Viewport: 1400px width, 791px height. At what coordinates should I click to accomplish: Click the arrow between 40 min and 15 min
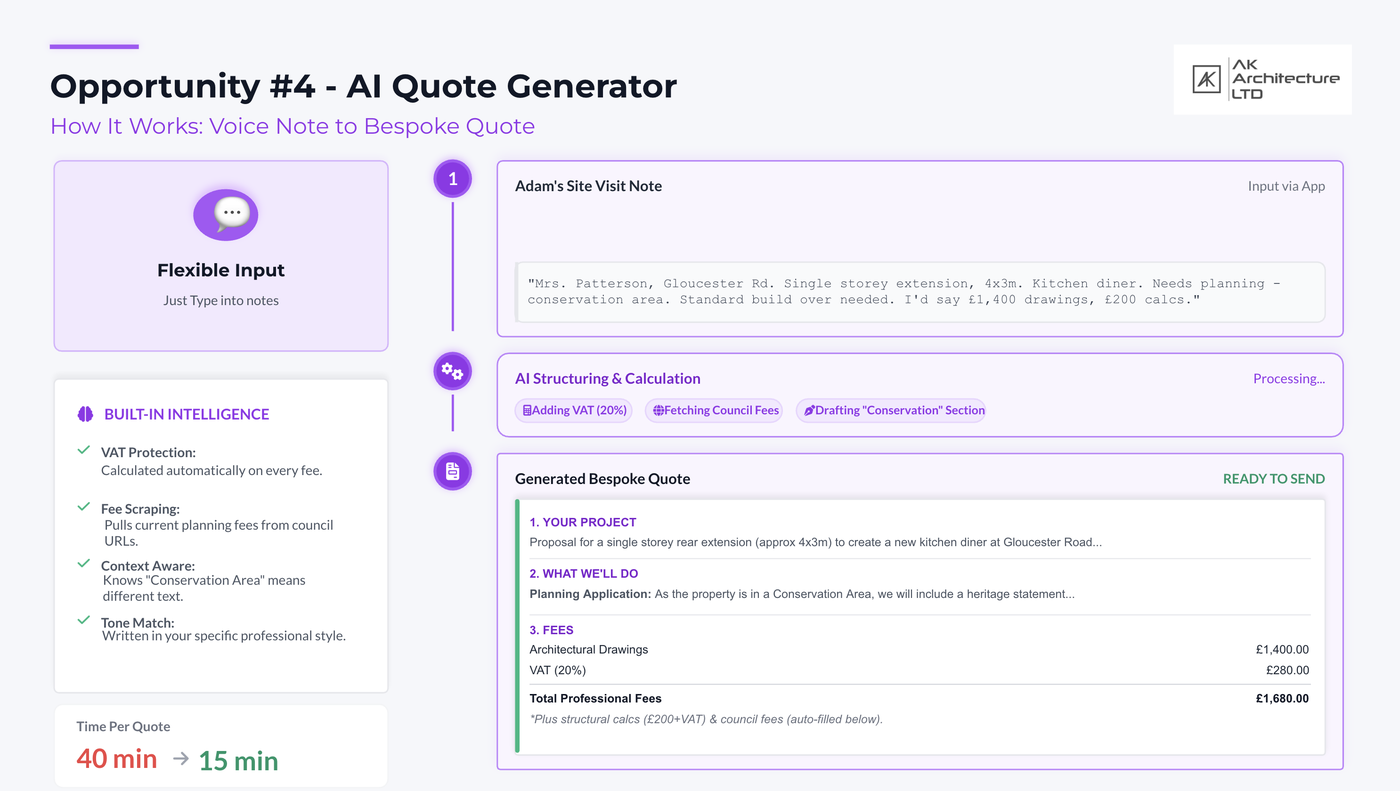click(180, 759)
